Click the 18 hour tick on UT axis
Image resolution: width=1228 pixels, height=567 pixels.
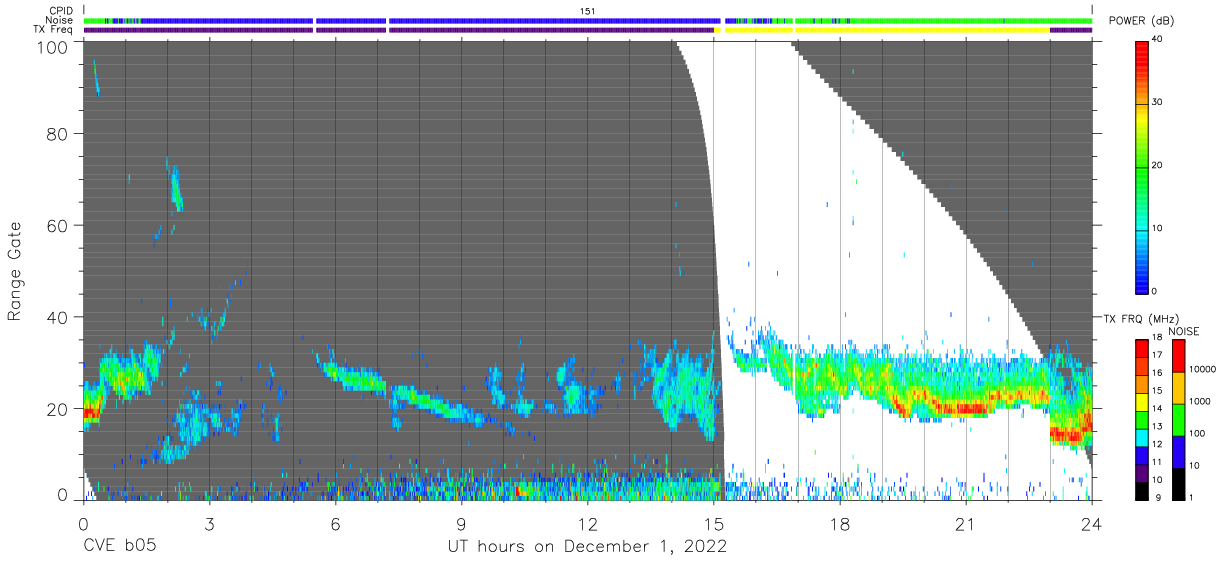click(x=840, y=523)
